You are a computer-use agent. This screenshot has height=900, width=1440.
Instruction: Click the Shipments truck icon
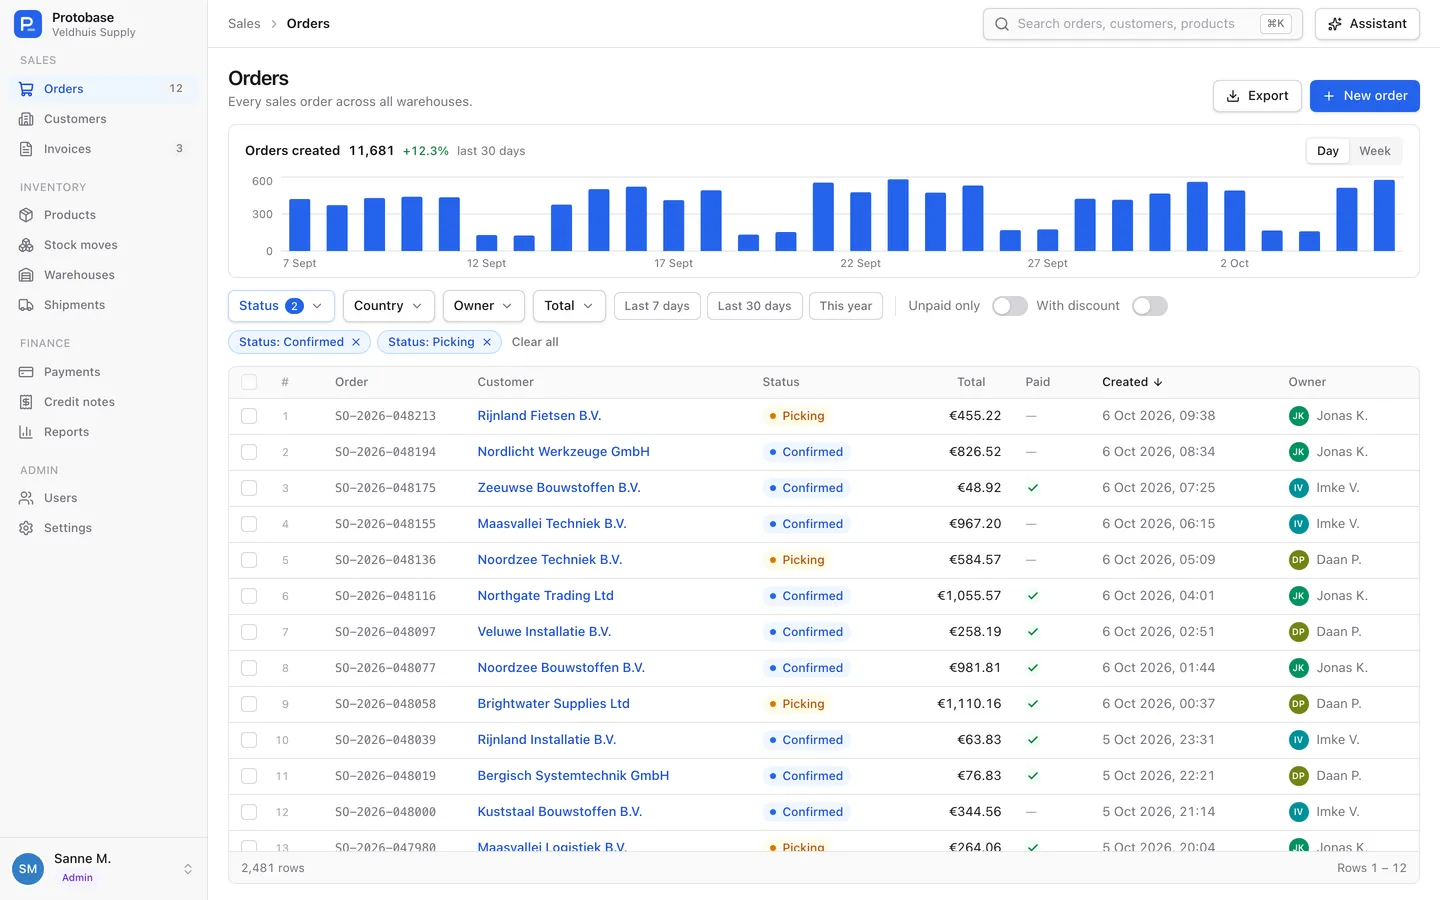[x=27, y=305]
